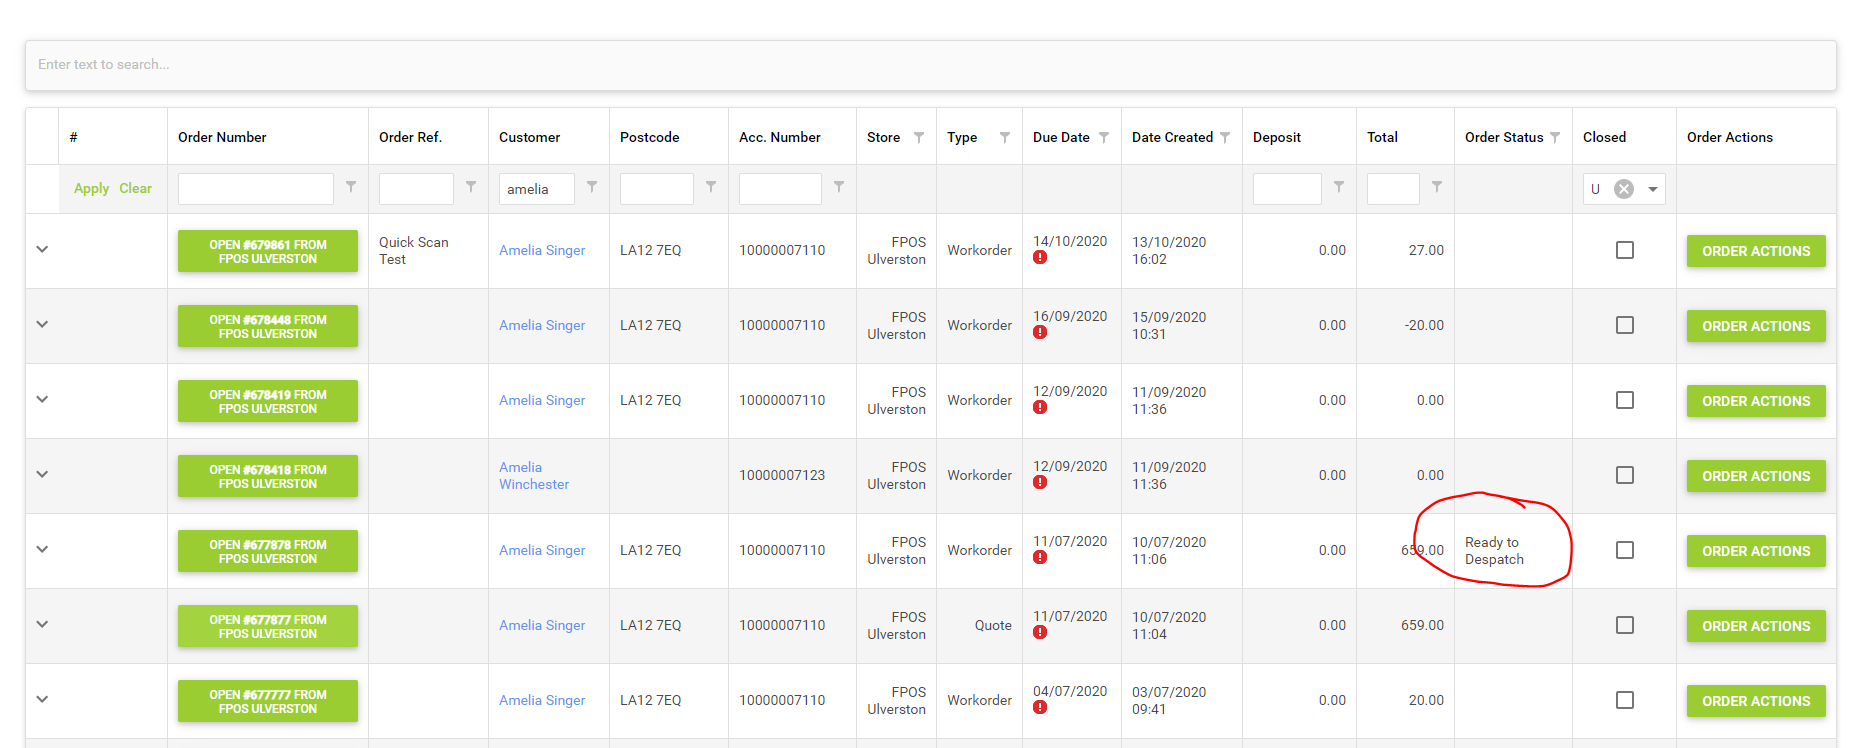
Task: Tick Closed checkbox for order #677878
Action: (x=1625, y=550)
